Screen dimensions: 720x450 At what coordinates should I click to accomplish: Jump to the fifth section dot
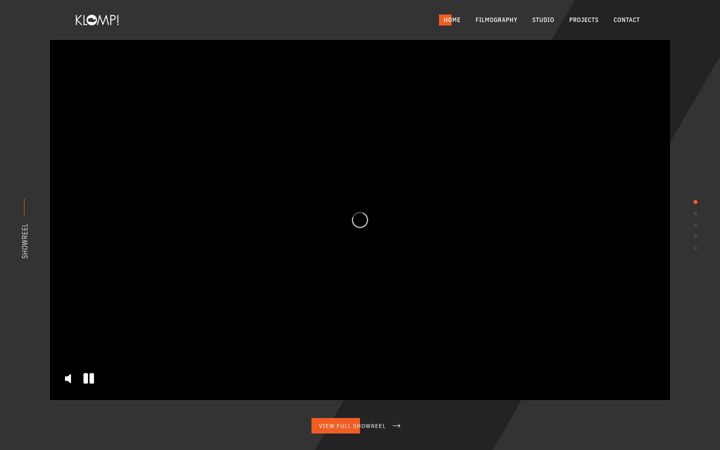coord(695,248)
